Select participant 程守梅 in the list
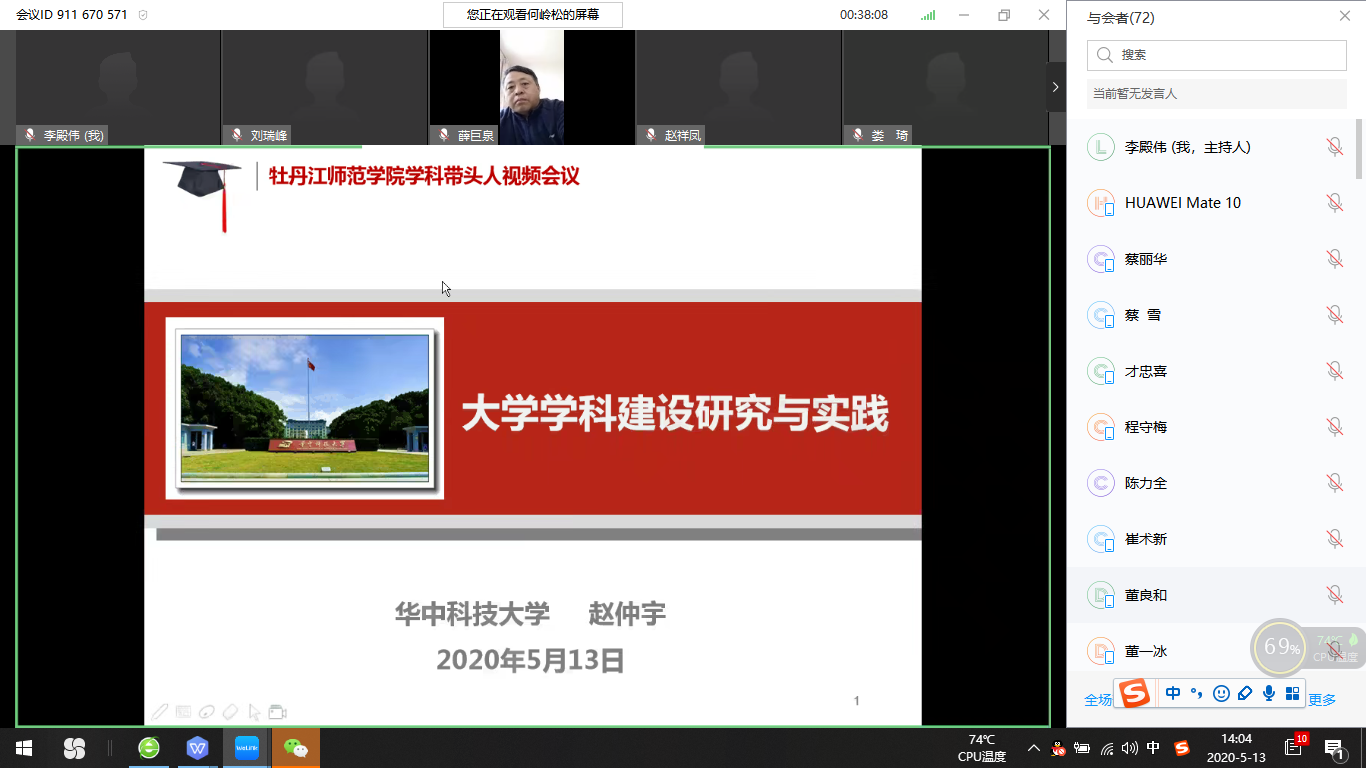This screenshot has width=1366, height=768. (x=1146, y=427)
